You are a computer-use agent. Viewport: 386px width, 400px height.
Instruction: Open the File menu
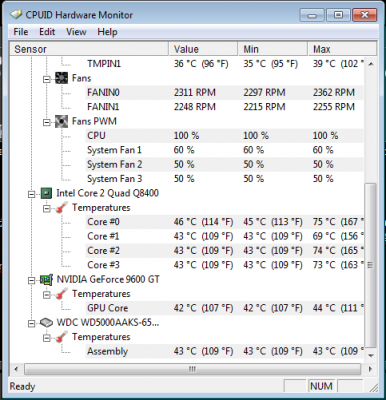(x=21, y=32)
